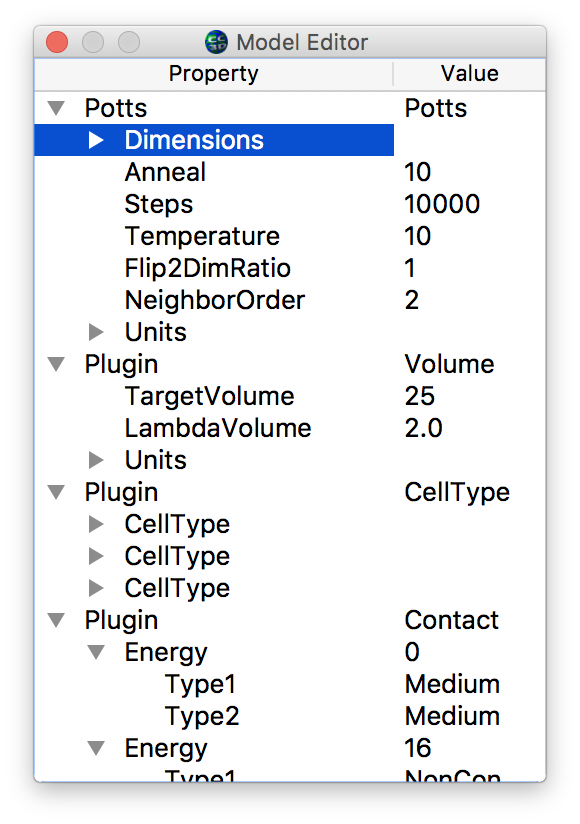Collapse the Volume plugin node
The image size is (580, 824).
coord(56,364)
